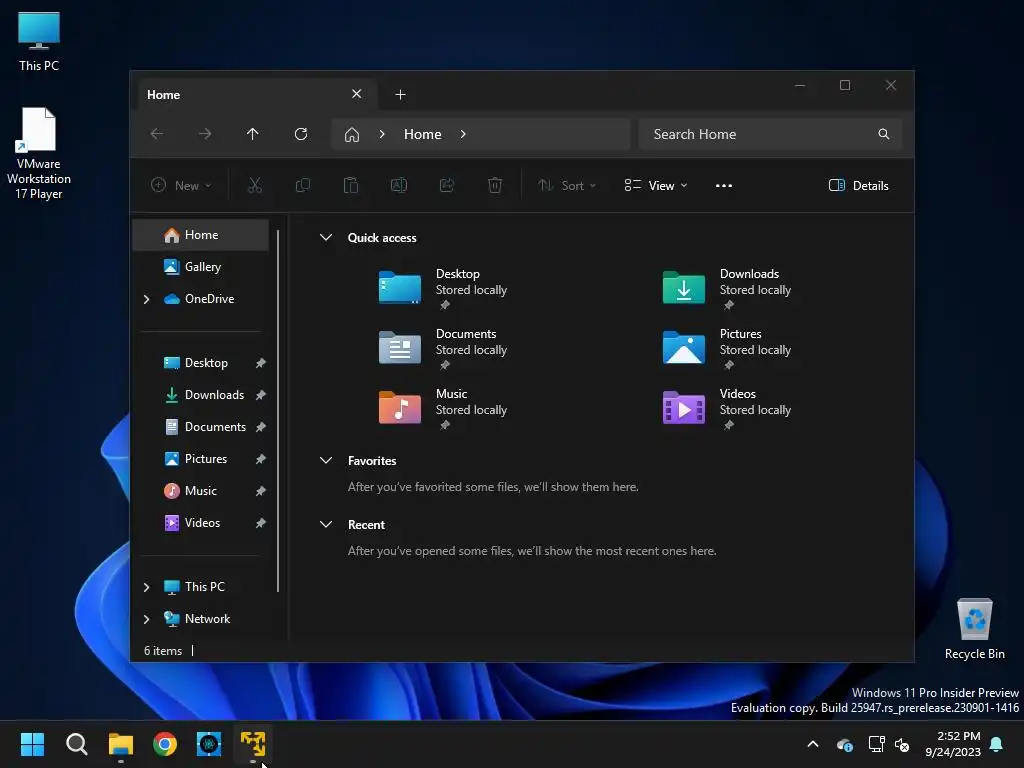Click the Search Home field
This screenshot has width=1024, height=768.
tap(771, 134)
